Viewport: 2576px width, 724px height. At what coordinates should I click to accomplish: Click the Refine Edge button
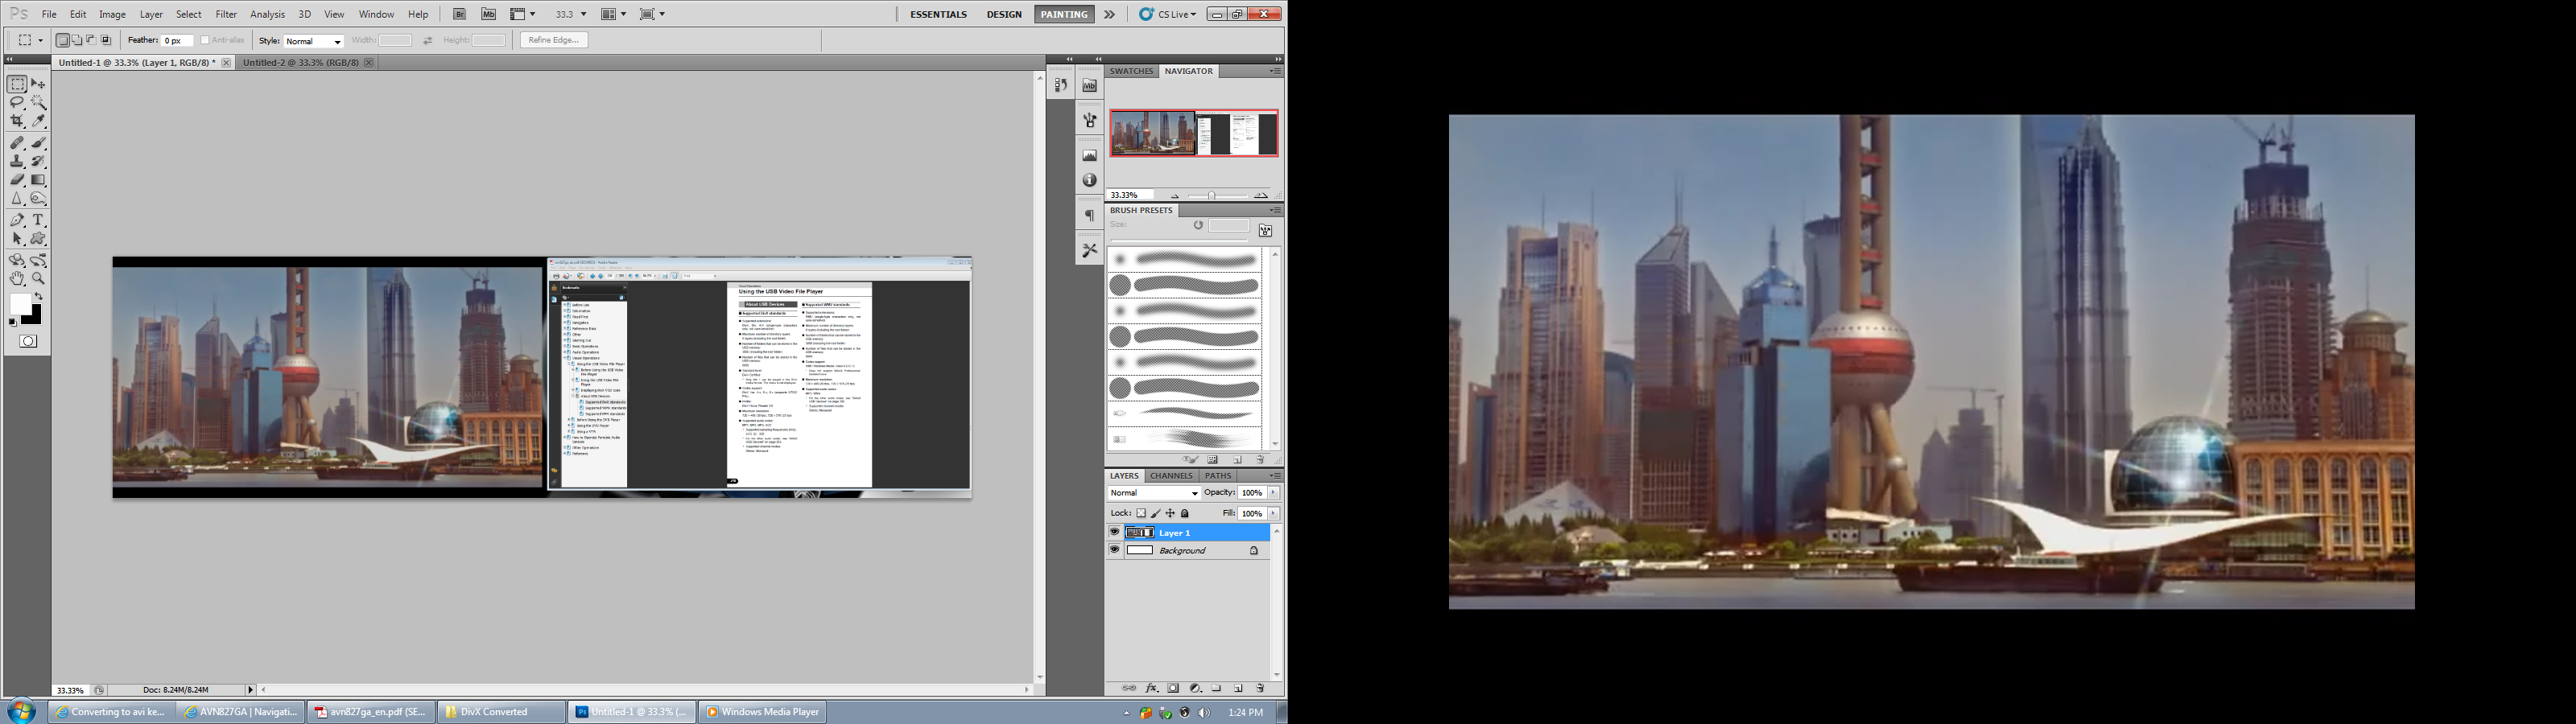(553, 40)
